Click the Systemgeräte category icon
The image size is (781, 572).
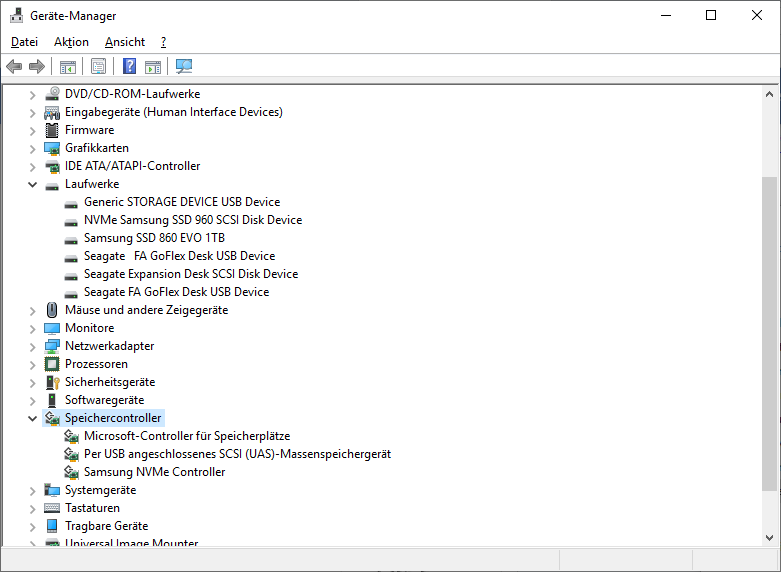coord(52,490)
